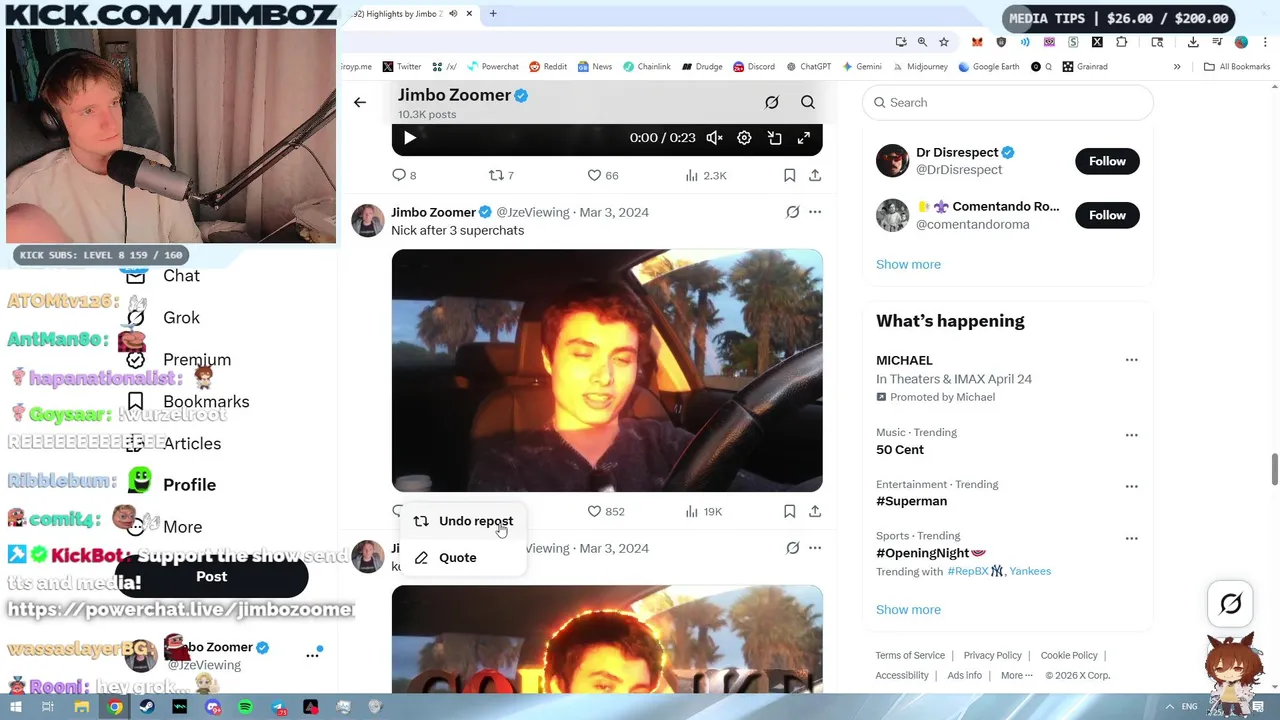1280x720 pixels.
Task: Open Steam from the taskbar
Action: tap(147, 707)
